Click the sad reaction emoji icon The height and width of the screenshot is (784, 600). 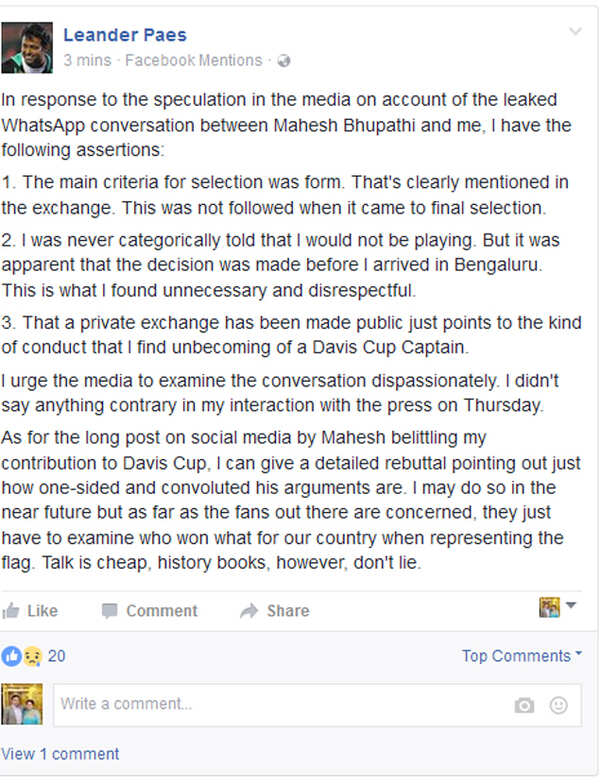pyautogui.click(x=32, y=656)
